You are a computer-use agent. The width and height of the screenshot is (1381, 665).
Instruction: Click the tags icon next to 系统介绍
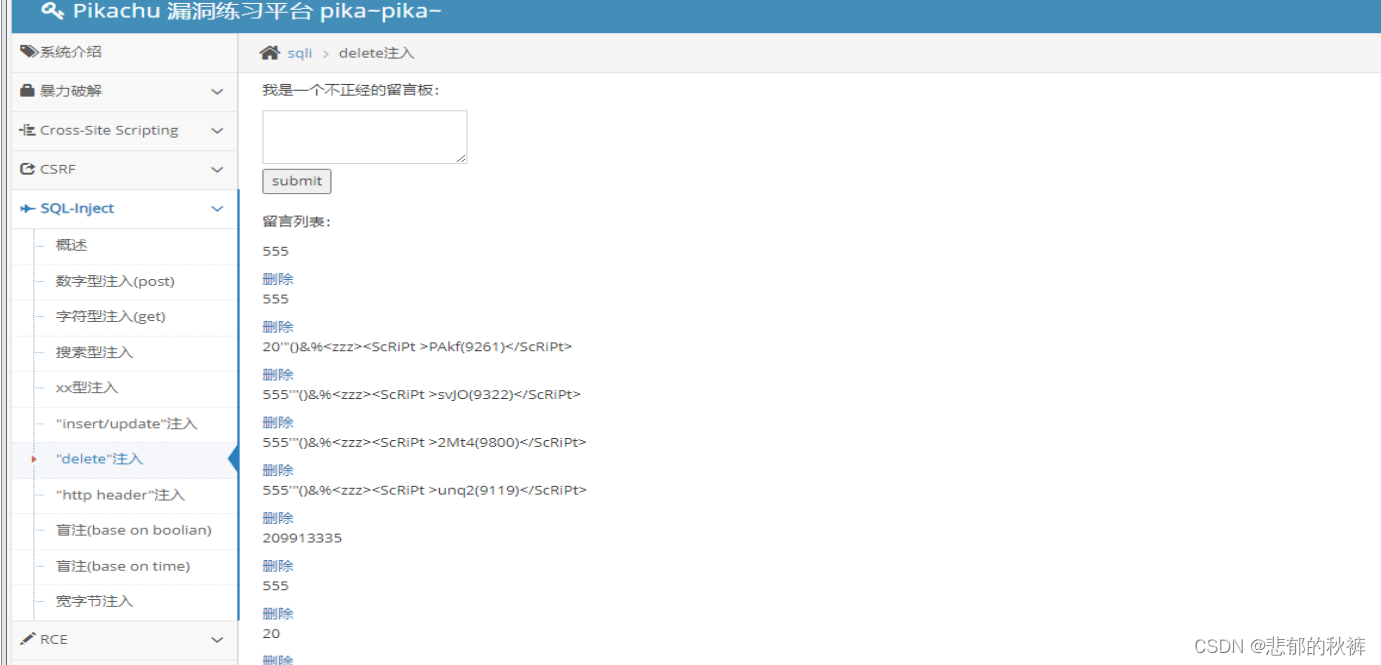pyautogui.click(x=27, y=51)
